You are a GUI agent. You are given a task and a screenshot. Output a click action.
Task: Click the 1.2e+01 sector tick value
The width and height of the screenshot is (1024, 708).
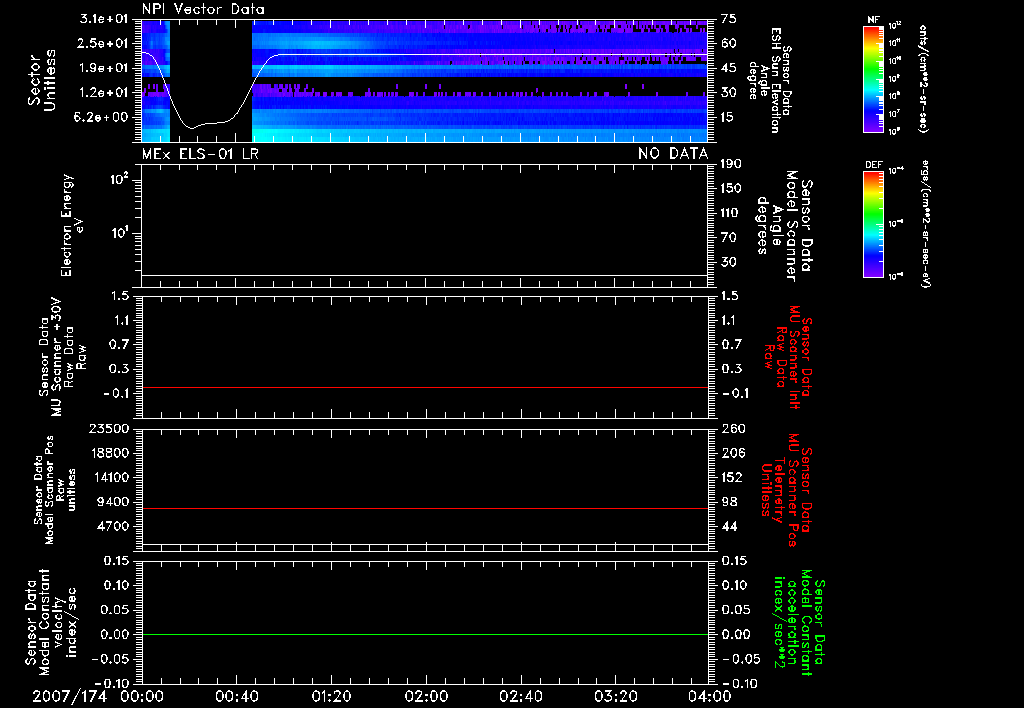[104, 93]
